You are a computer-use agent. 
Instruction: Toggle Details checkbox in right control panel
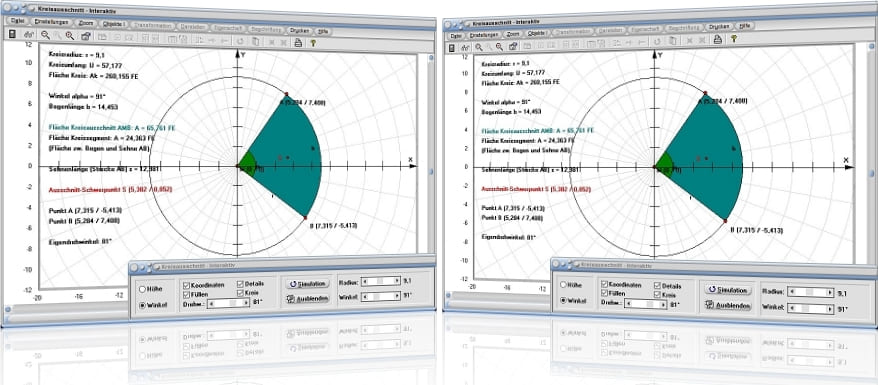tap(657, 285)
